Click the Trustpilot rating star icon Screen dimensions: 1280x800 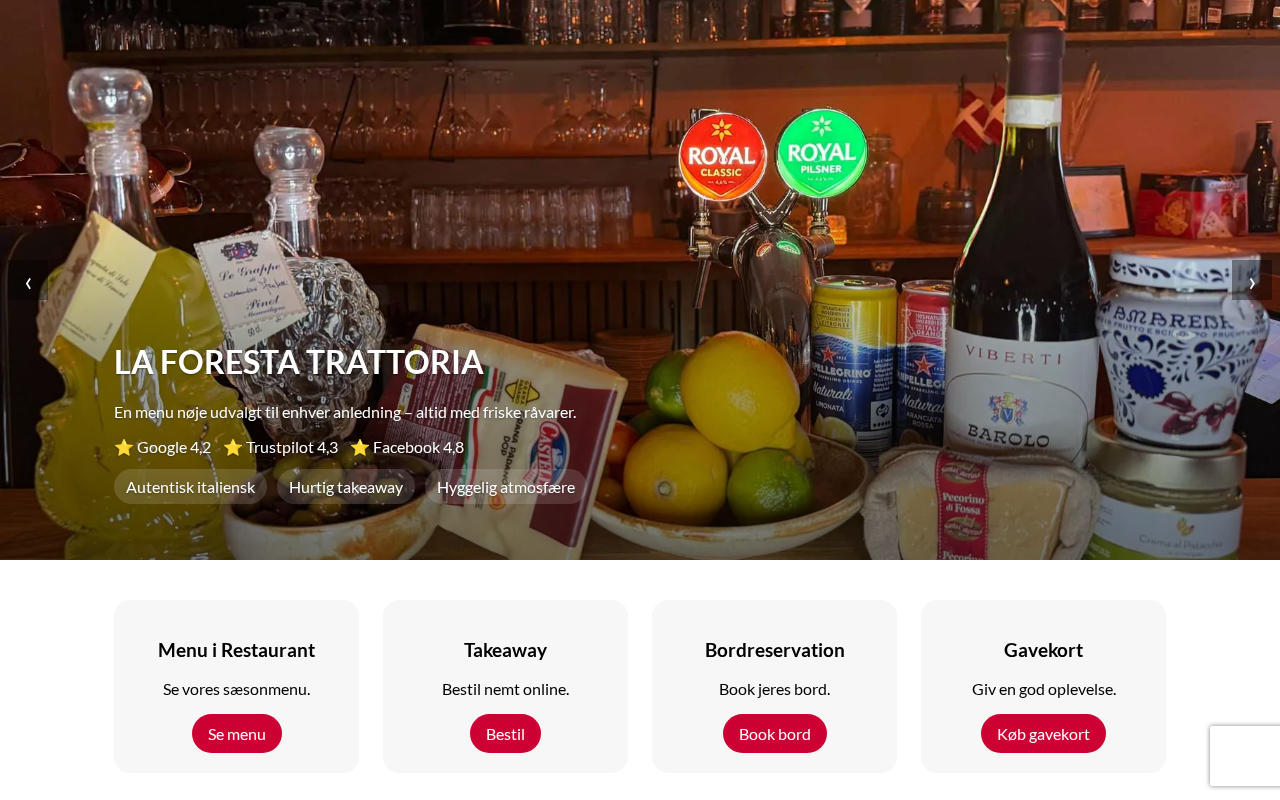click(233, 447)
